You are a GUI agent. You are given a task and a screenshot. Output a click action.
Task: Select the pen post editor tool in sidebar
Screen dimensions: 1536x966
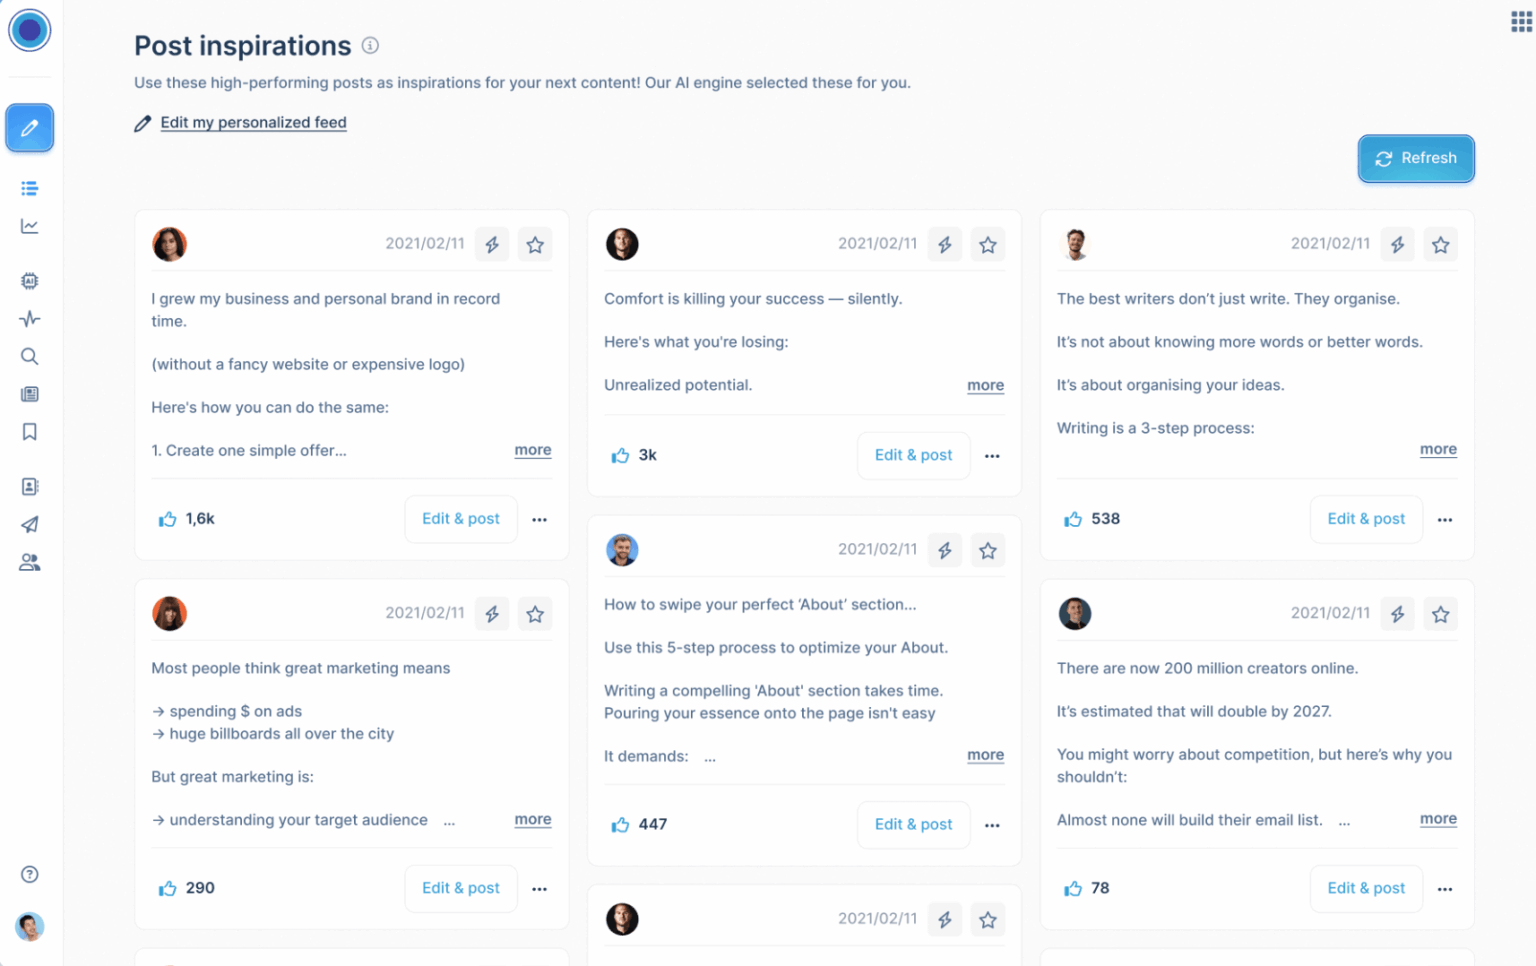tap(29, 128)
